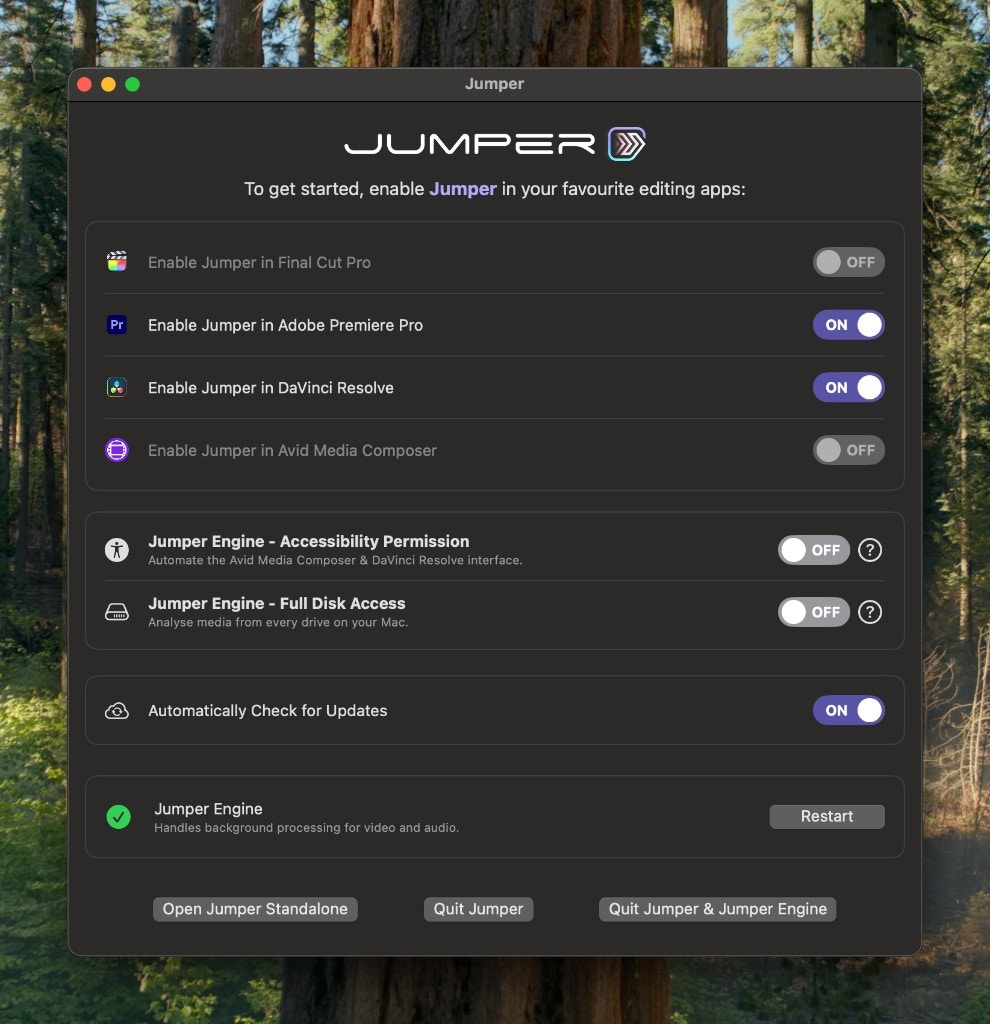The width and height of the screenshot is (990, 1024).
Task: Turn off Jumper in DaVinci Resolve toggle
Action: 849,387
